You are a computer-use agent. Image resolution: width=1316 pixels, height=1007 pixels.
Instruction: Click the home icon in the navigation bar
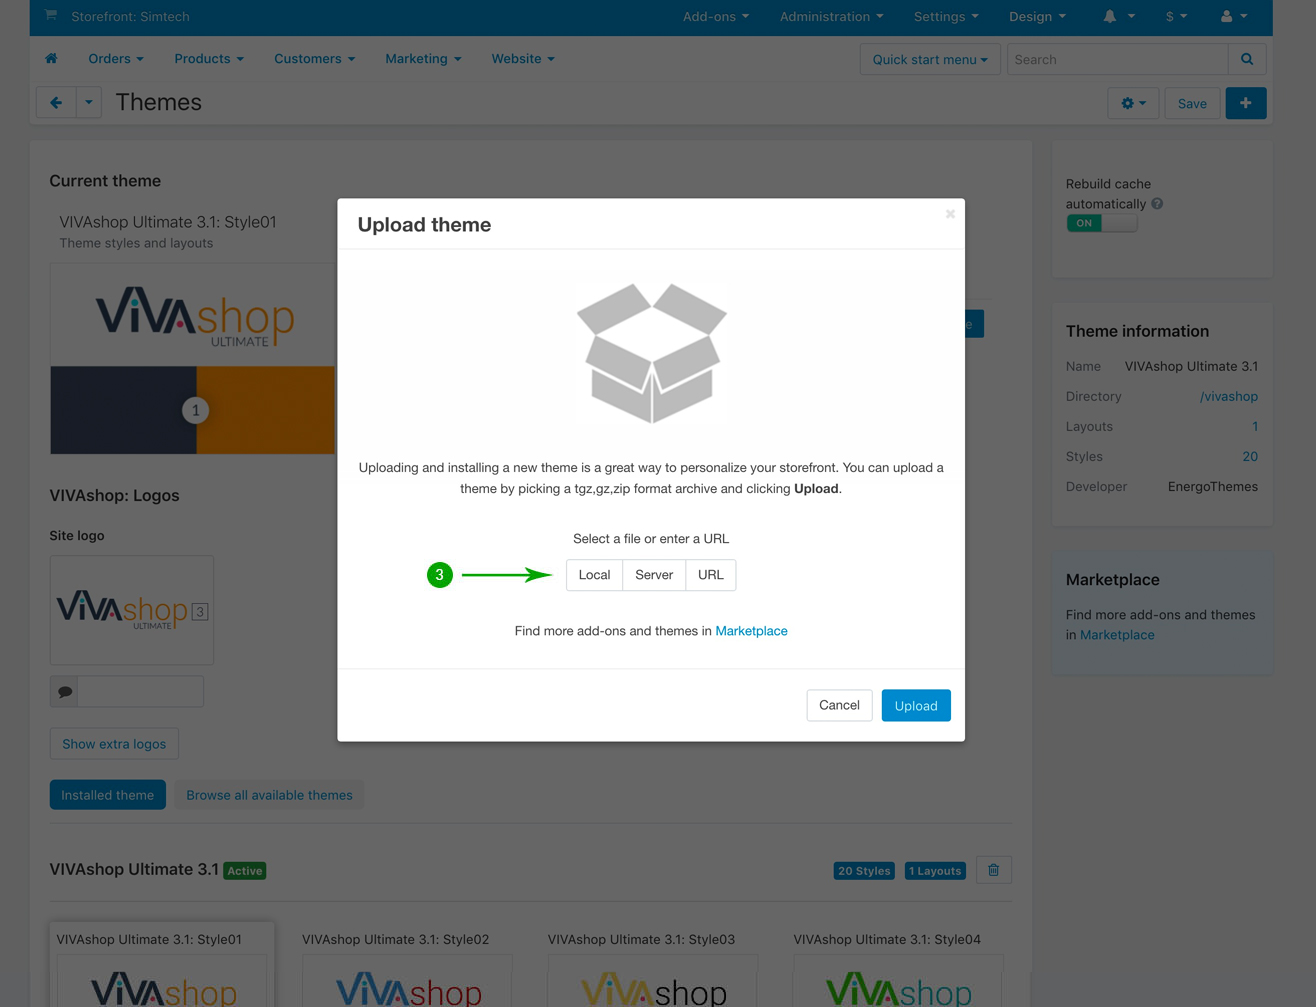click(x=51, y=59)
